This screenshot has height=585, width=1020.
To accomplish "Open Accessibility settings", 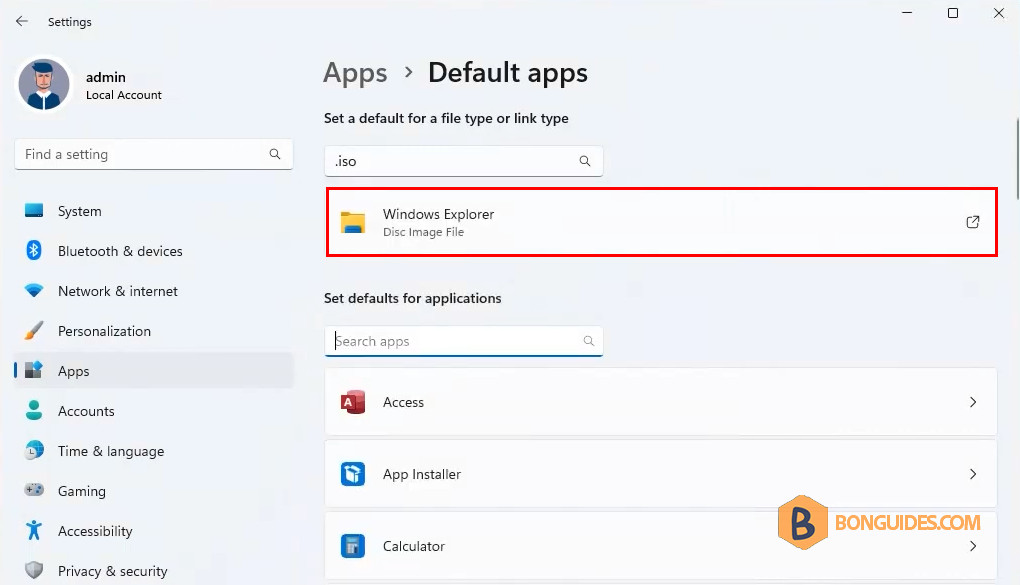I will (x=154, y=531).
